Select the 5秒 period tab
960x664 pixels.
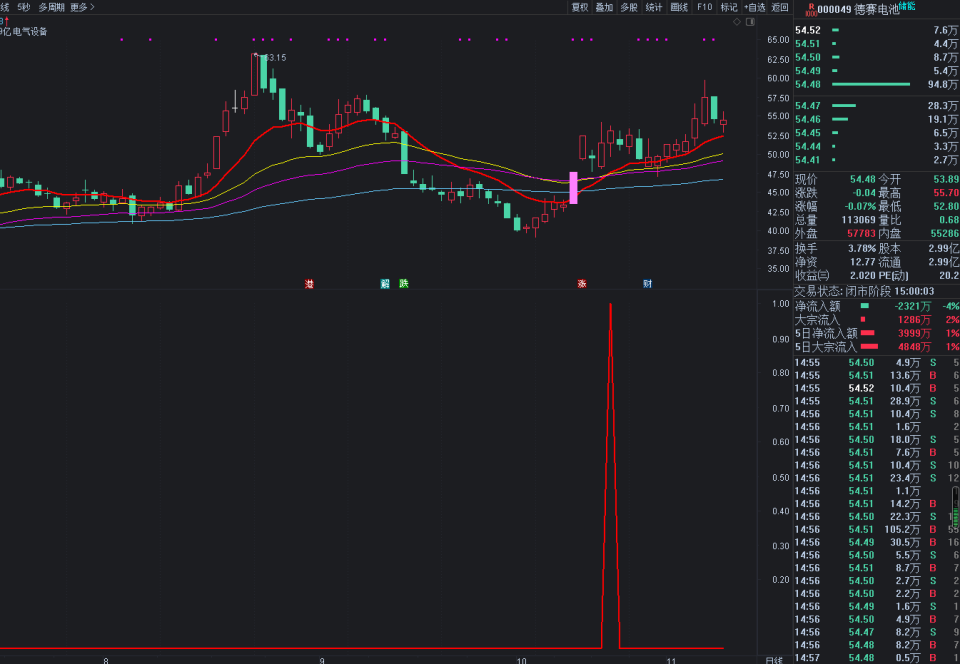click(x=24, y=7)
